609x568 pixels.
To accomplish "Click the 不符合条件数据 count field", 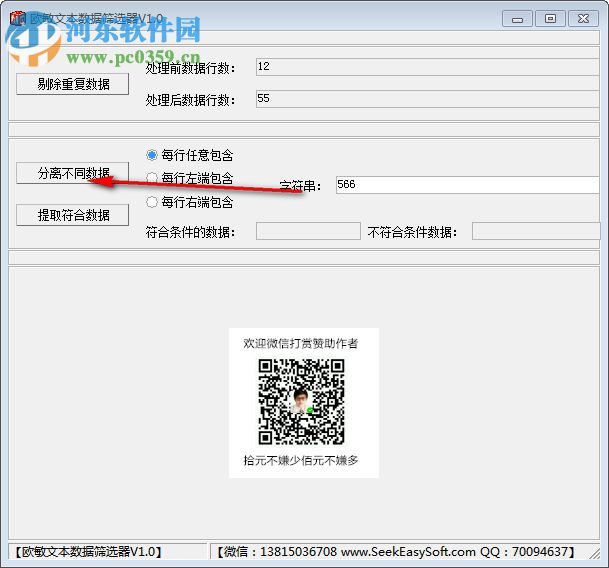I will pyautogui.click(x=536, y=231).
